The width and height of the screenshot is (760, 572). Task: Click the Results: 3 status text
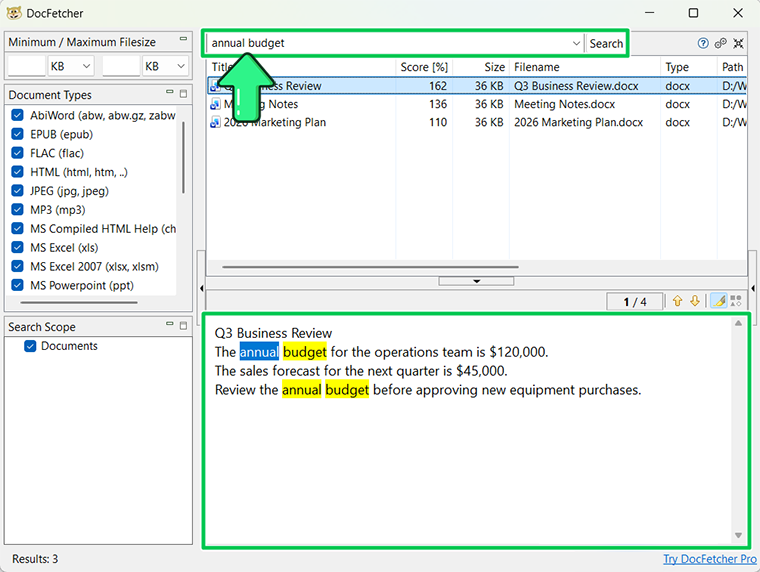click(35, 559)
